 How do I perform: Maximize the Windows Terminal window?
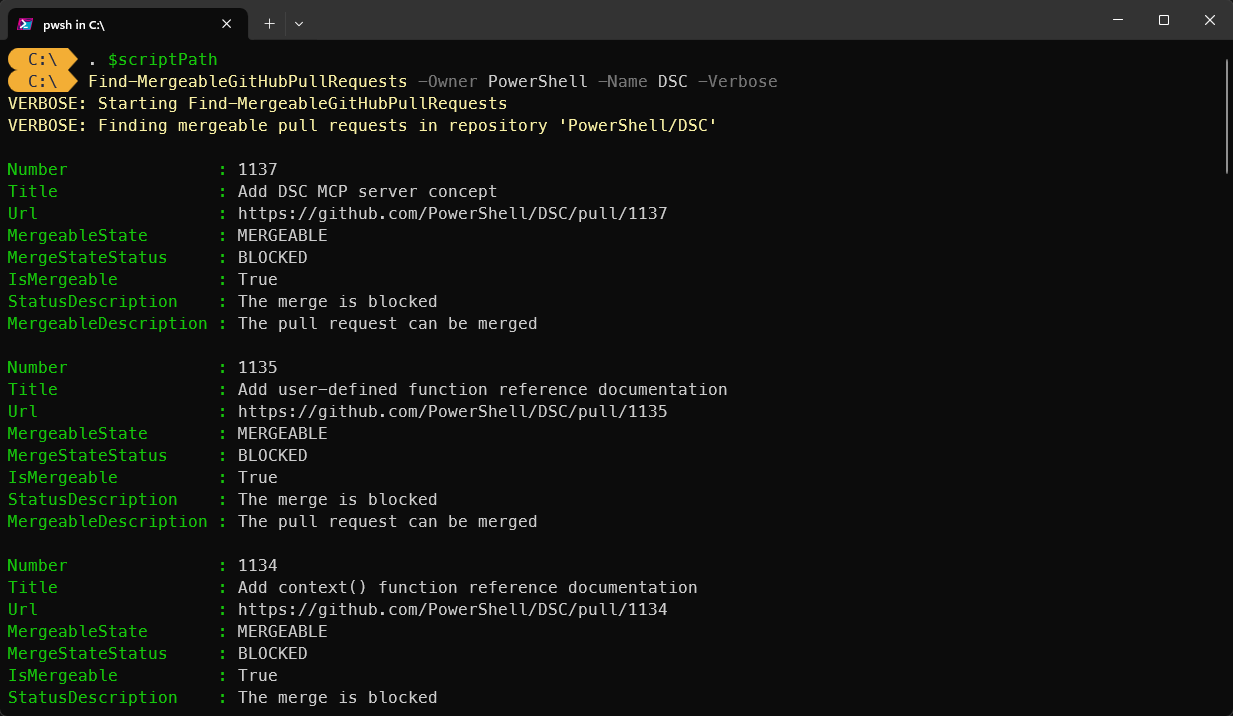[x=1163, y=20]
